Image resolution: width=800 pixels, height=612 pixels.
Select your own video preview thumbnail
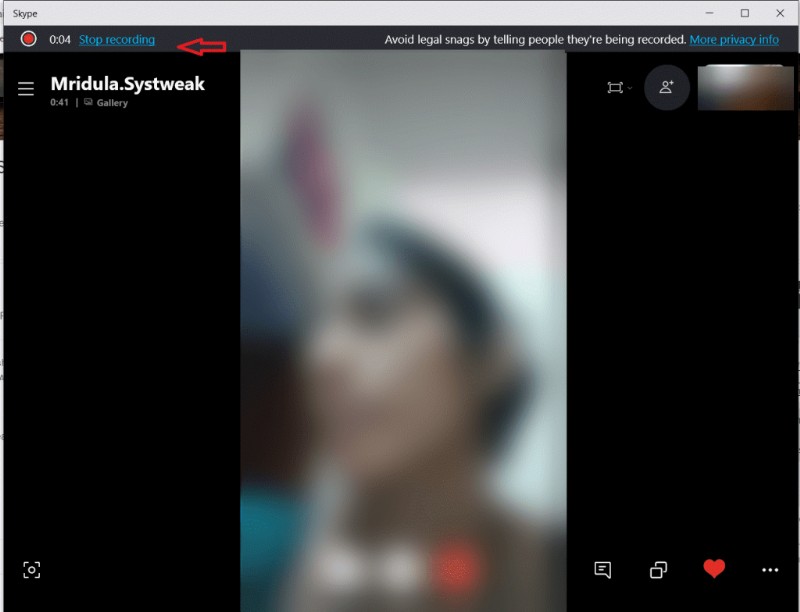745,87
